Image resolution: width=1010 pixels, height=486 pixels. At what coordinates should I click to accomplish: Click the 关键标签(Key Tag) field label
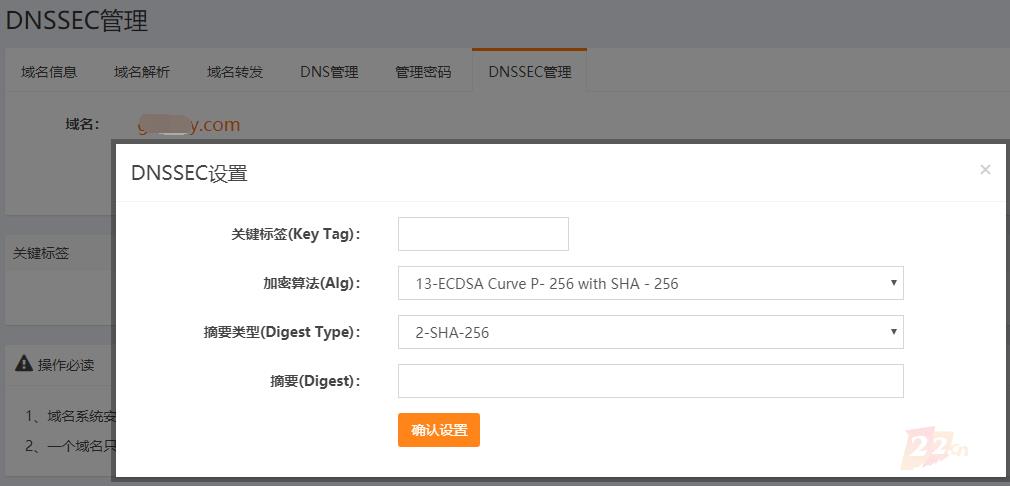[295, 234]
